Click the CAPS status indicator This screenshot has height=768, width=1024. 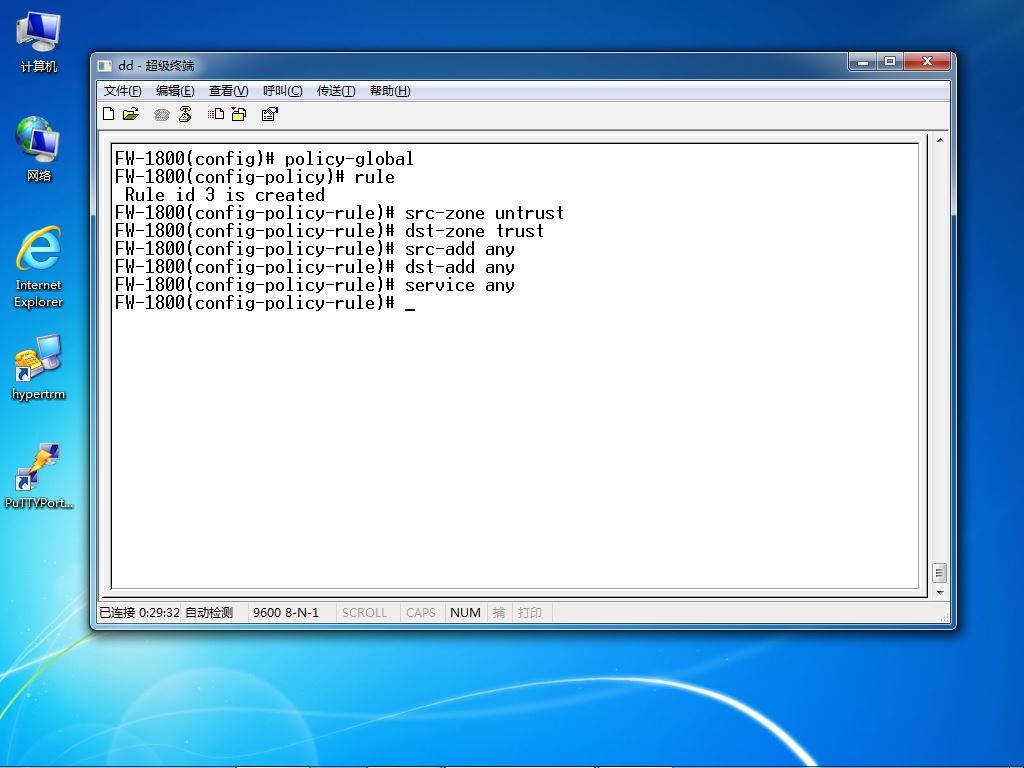421,613
